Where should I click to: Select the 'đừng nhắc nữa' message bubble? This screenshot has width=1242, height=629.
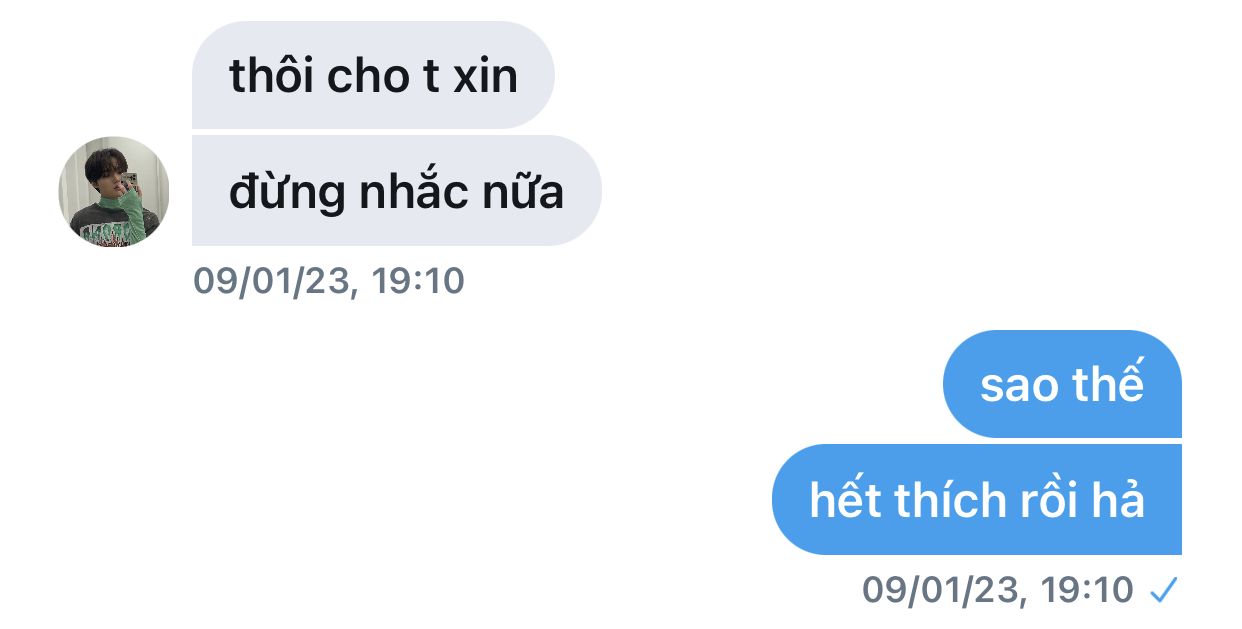point(396,191)
